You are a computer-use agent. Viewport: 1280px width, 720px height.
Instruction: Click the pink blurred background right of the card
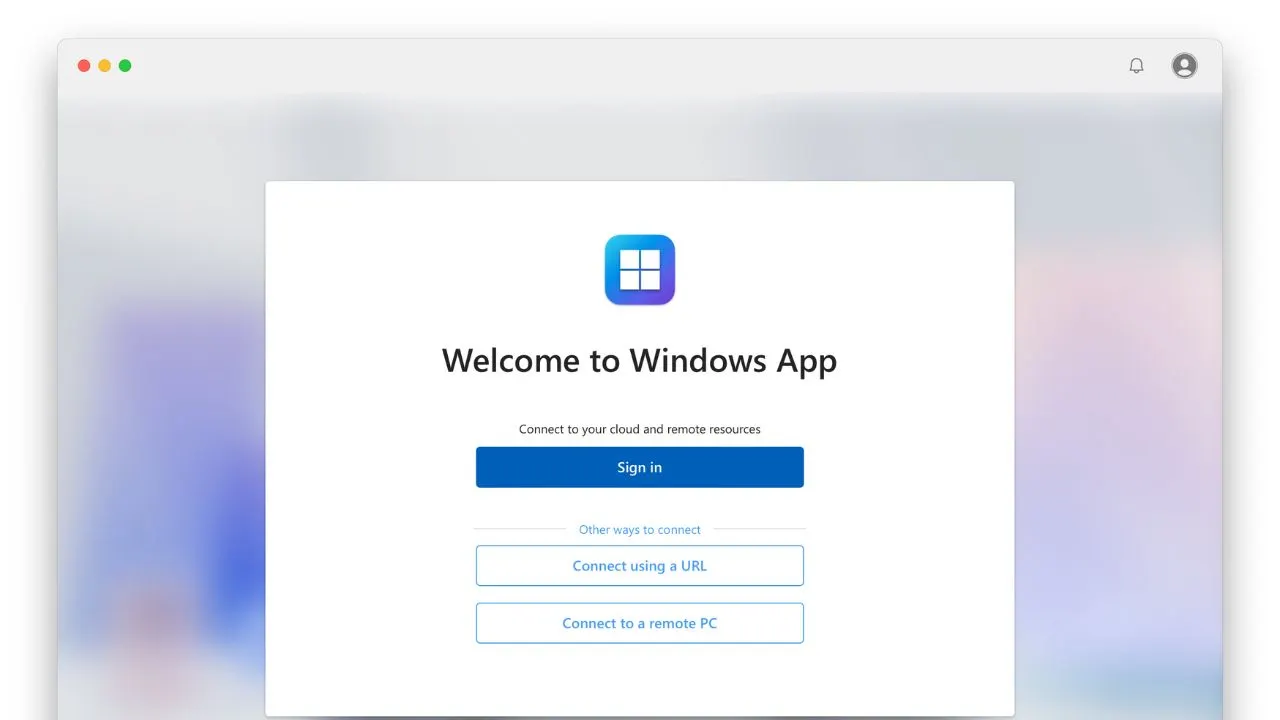[x=1110, y=400]
